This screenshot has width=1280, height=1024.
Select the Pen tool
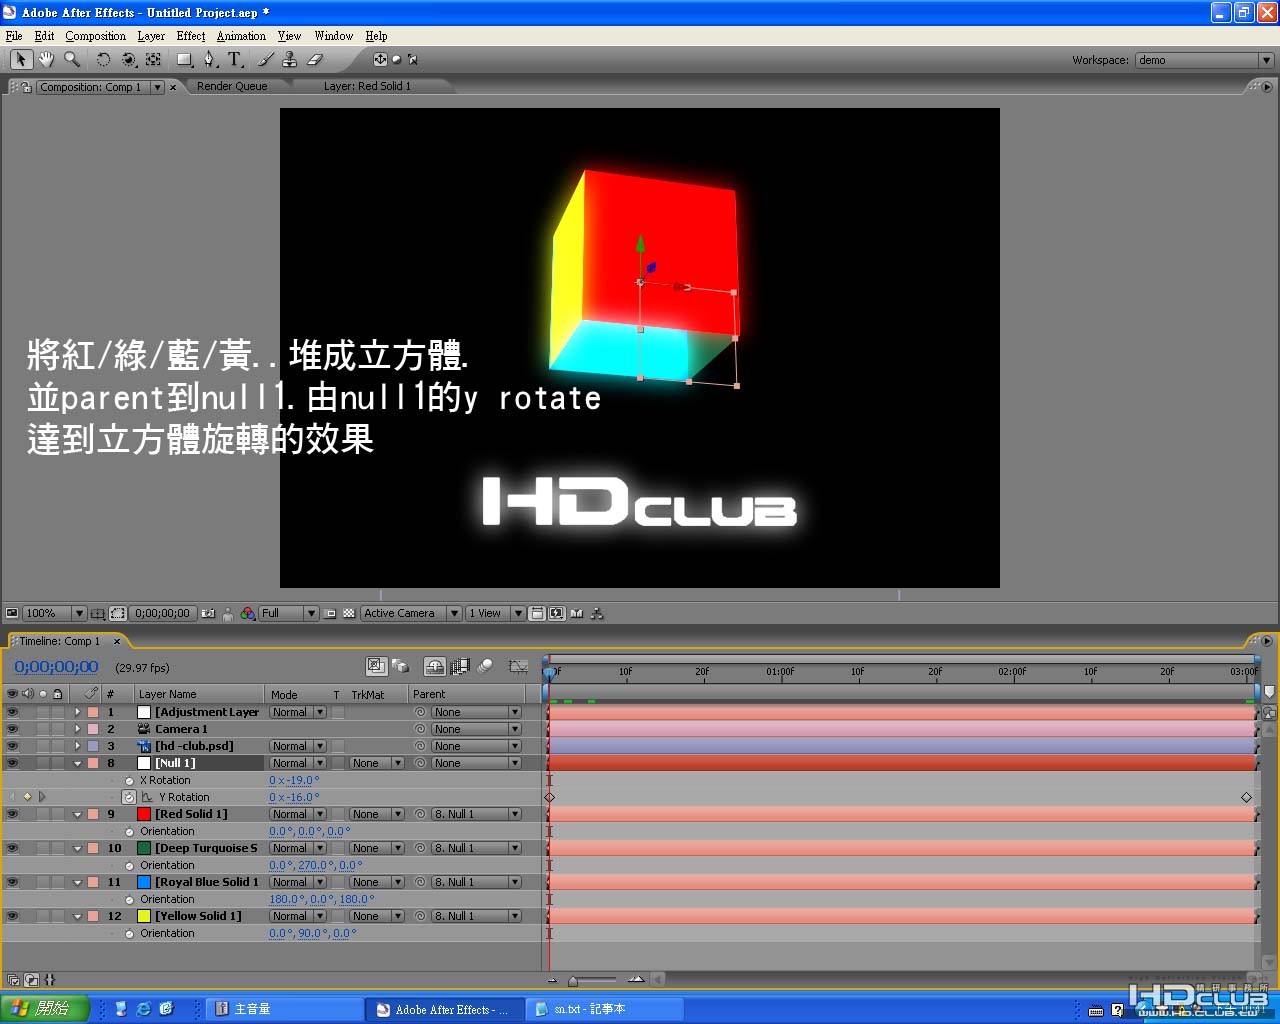point(209,60)
